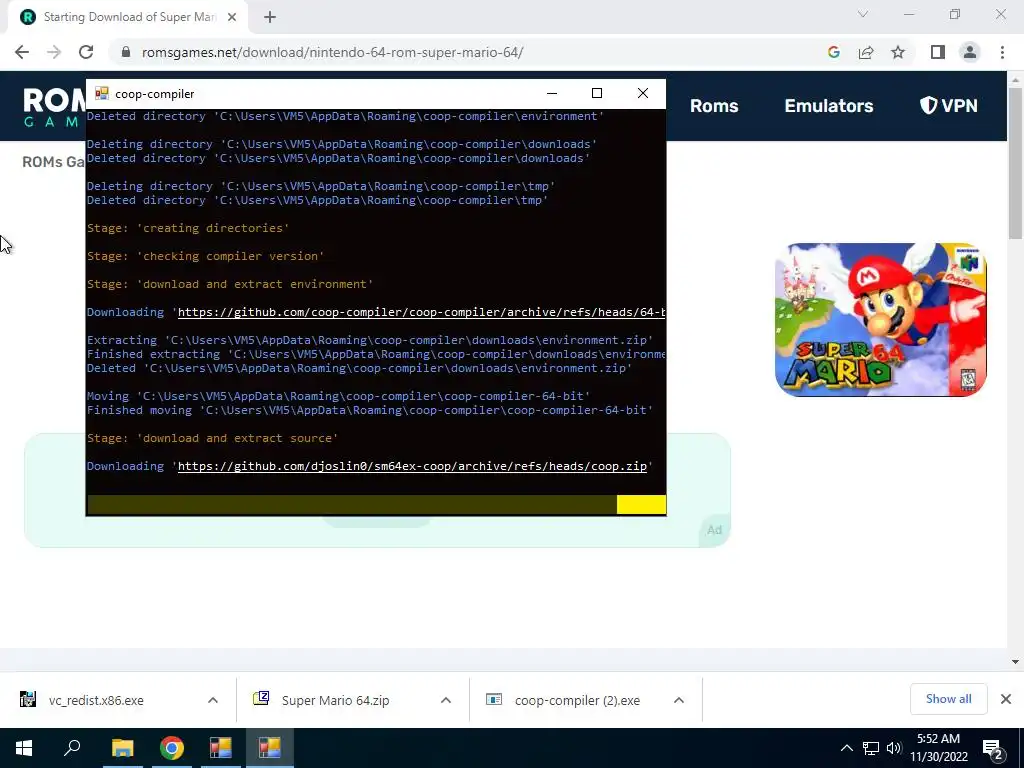Click the ROM Games site logo
The image size is (1024, 768).
55,107
